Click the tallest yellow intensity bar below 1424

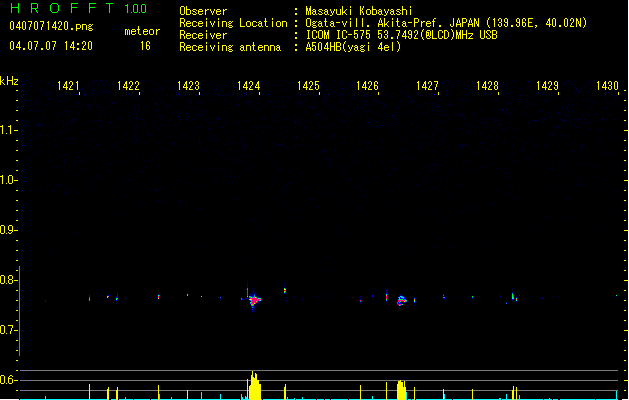[254, 386]
